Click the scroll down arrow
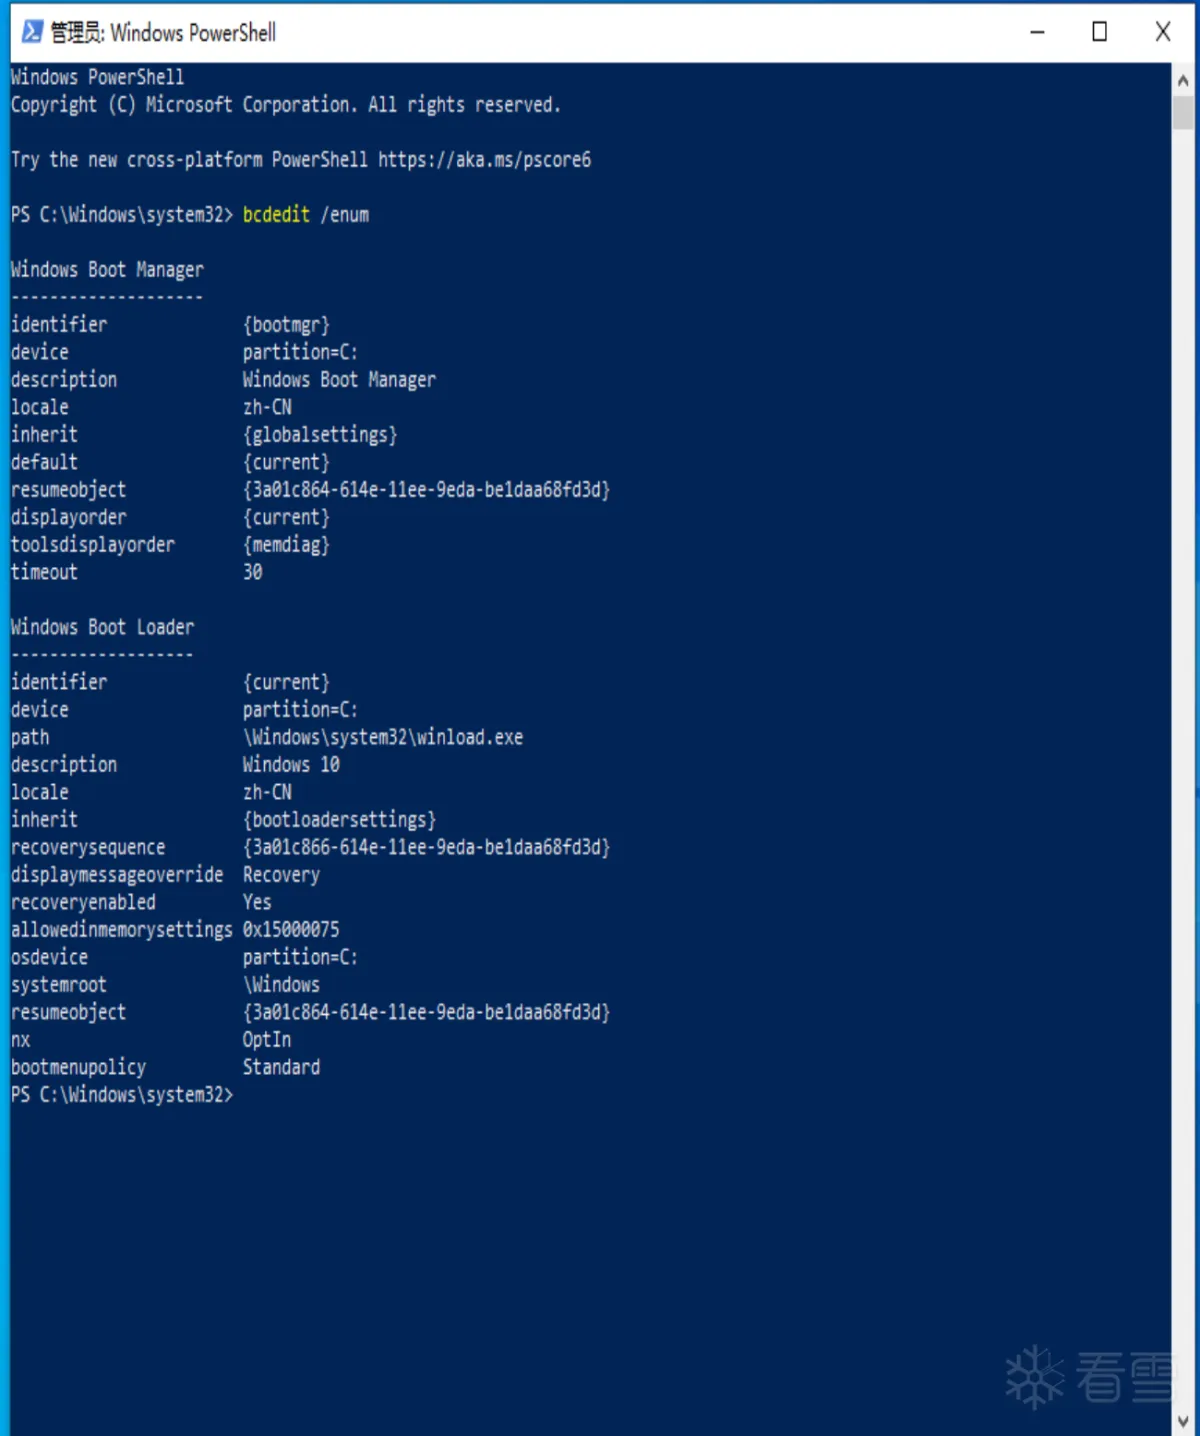The image size is (1200, 1436). [x=1183, y=1421]
